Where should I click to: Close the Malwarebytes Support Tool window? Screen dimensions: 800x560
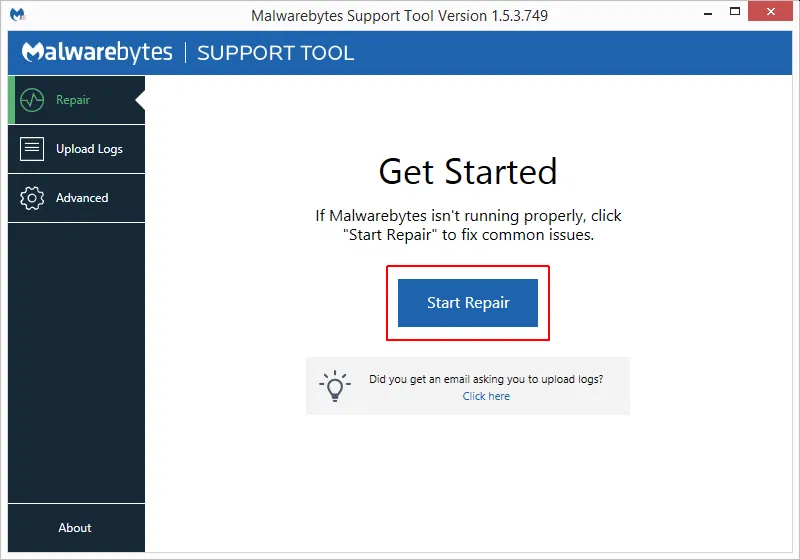click(770, 11)
